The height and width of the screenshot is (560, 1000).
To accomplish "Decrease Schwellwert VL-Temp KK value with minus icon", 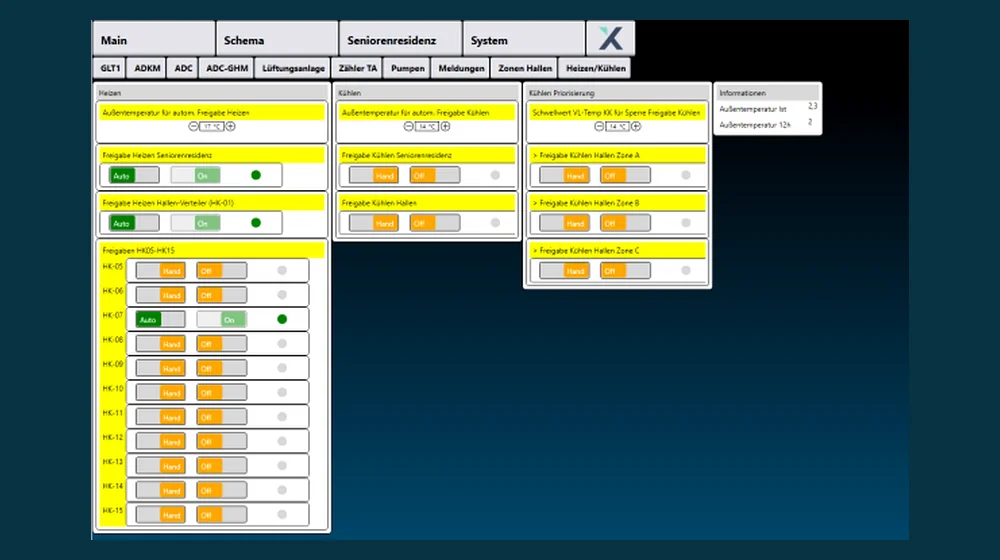I will click(x=599, y=126).
